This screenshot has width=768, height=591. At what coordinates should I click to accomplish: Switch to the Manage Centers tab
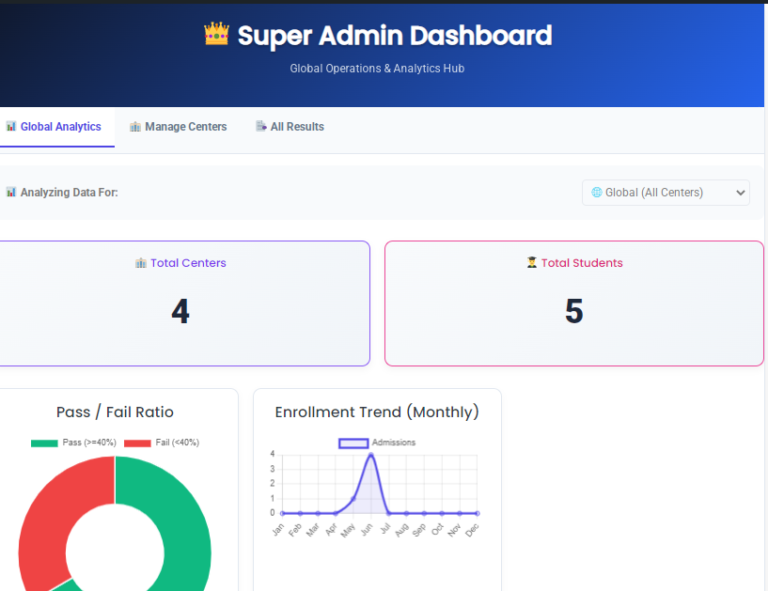point(178,127)
